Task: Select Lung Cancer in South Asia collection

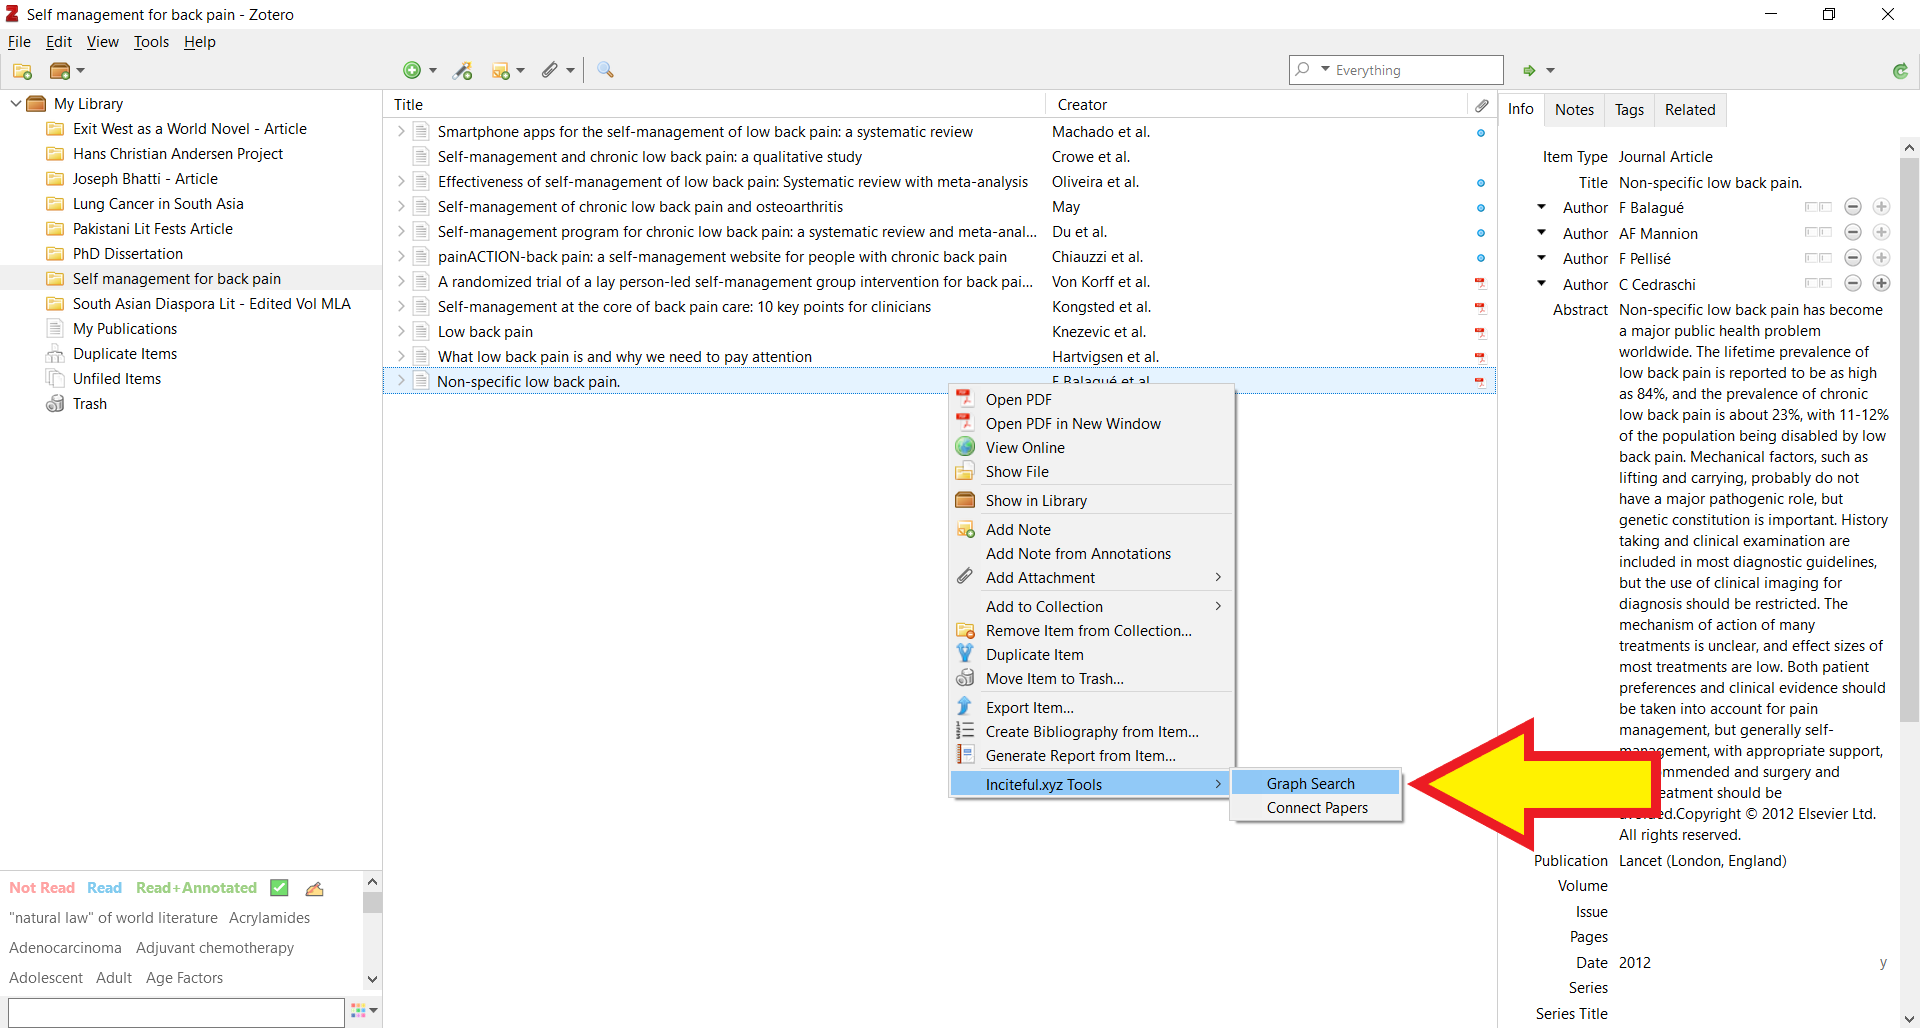Action: click(x=157, y=204)
